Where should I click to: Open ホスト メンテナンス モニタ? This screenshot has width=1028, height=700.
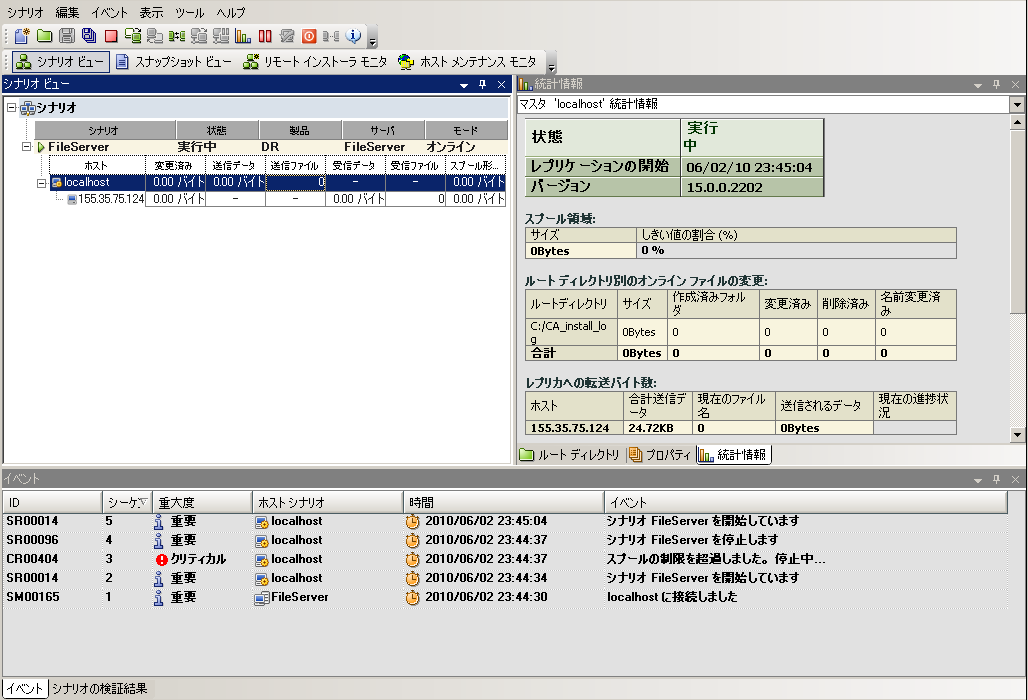coord(467,62)
